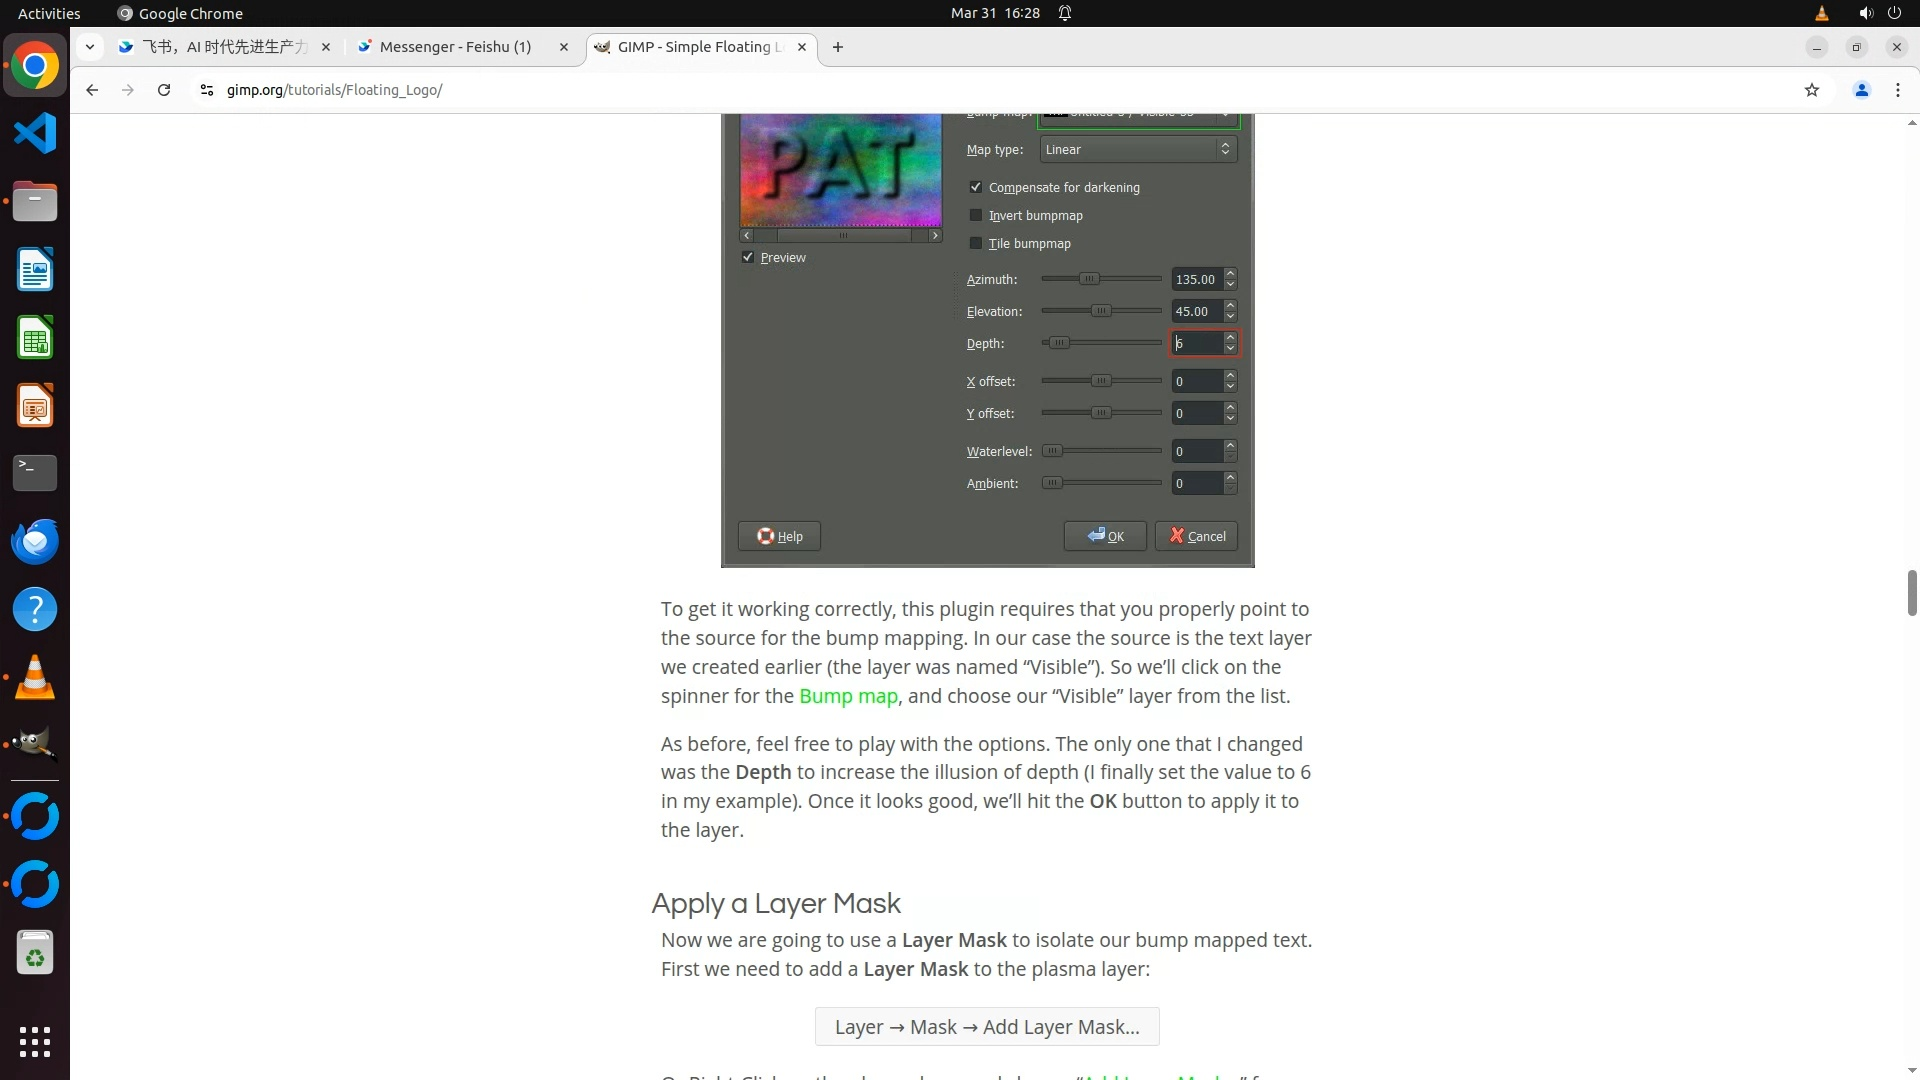The height and width of the screenshot is (1080, 1920).
Task: Launch Visual Studio Code from dock
Action: click(x=35, y=133)
